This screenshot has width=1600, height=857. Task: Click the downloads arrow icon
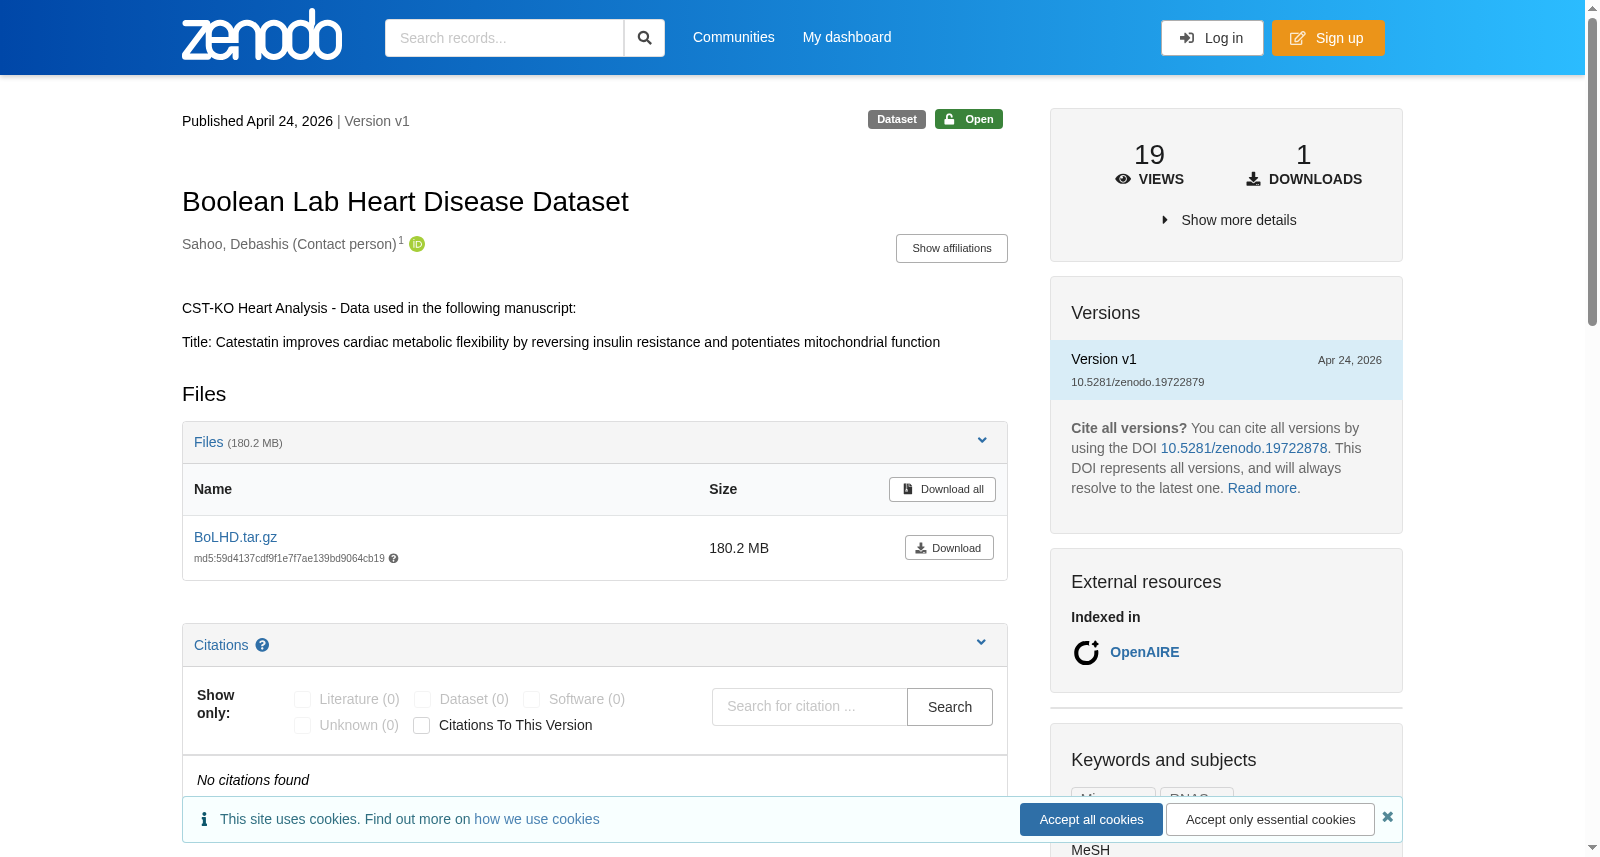1253,179
